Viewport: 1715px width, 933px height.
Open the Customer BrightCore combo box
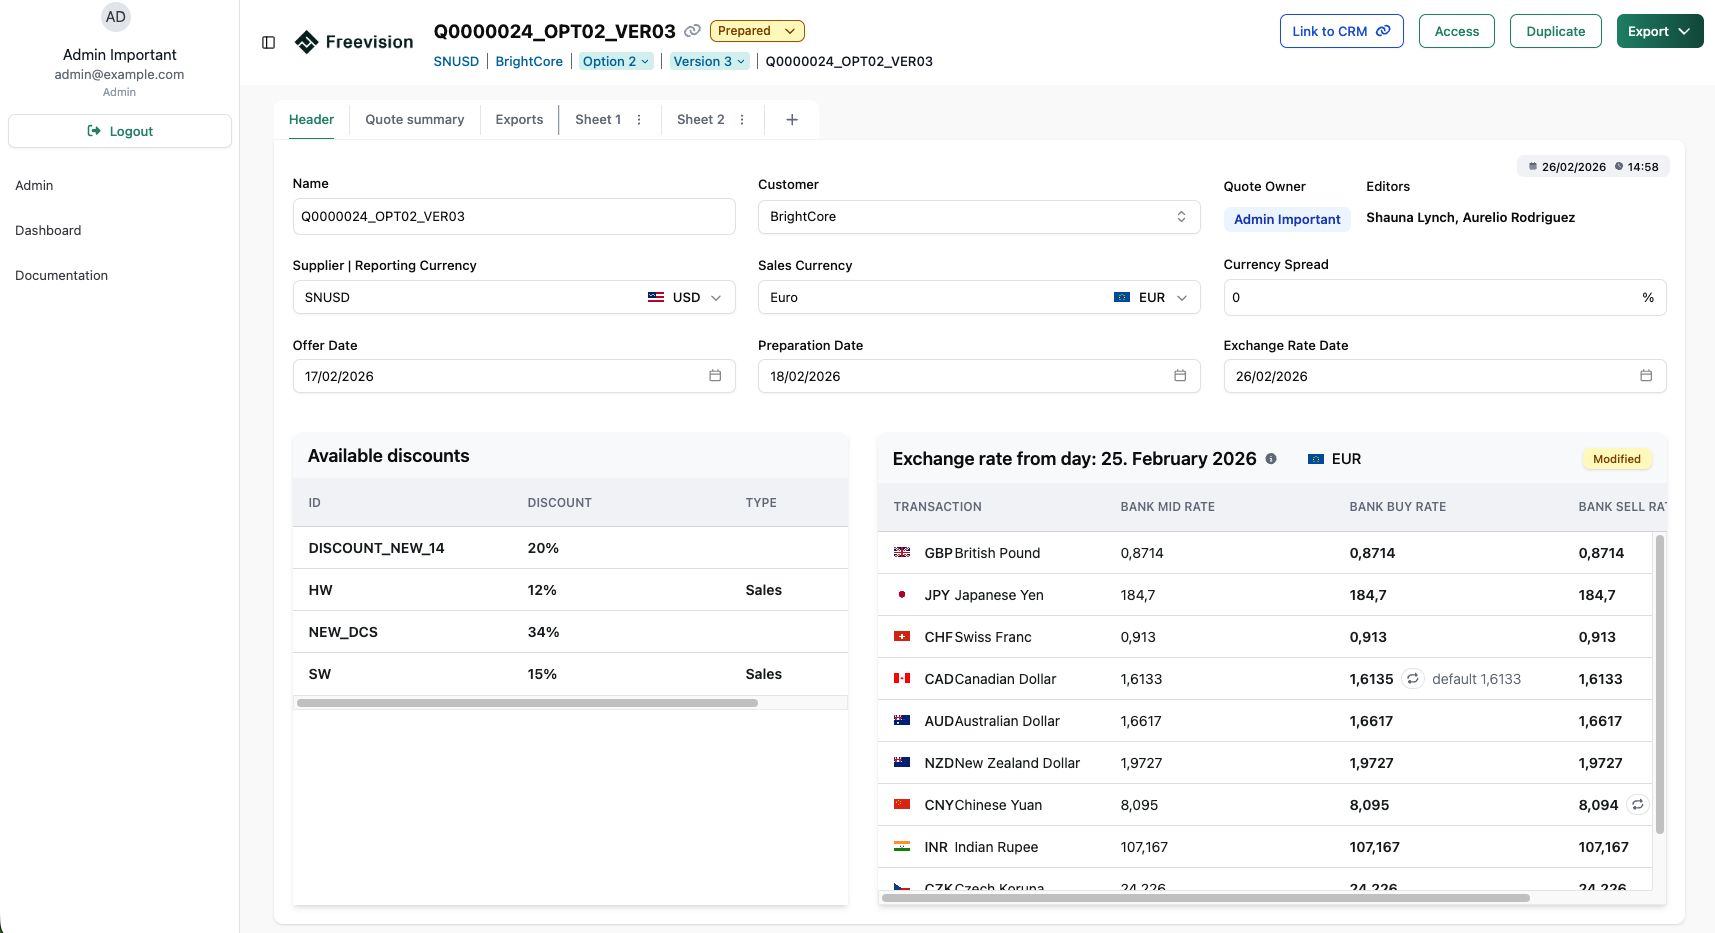(978, 217)
